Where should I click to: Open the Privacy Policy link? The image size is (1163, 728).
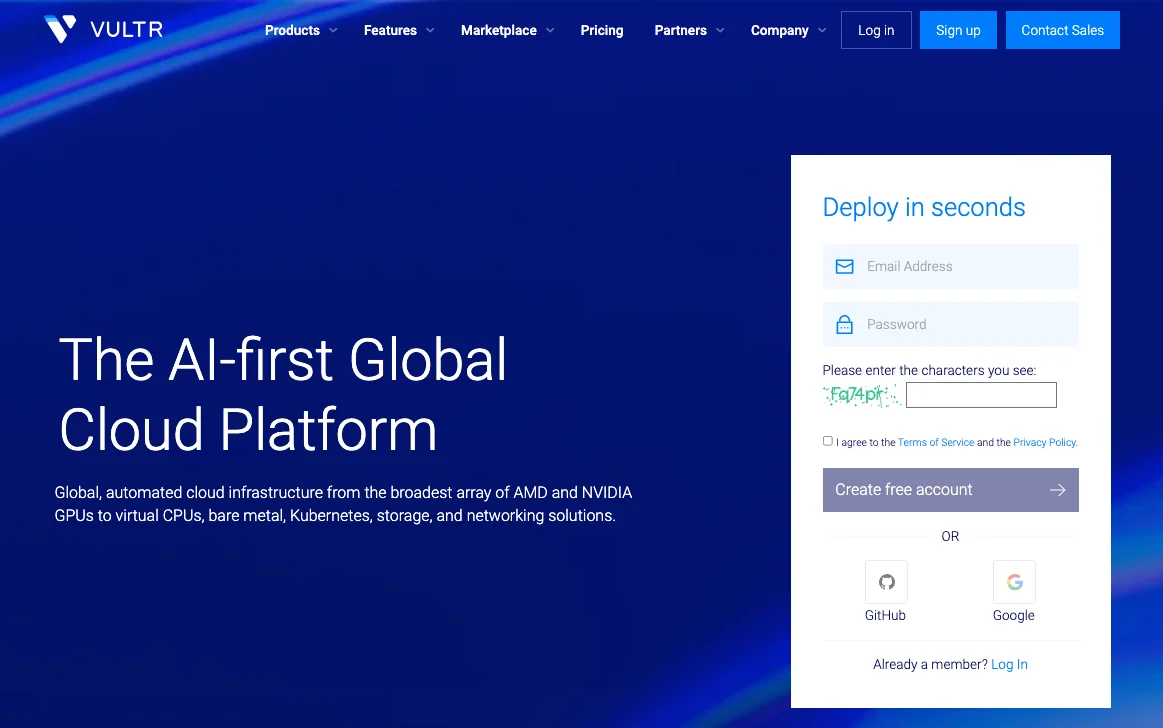pos(1044,443)
